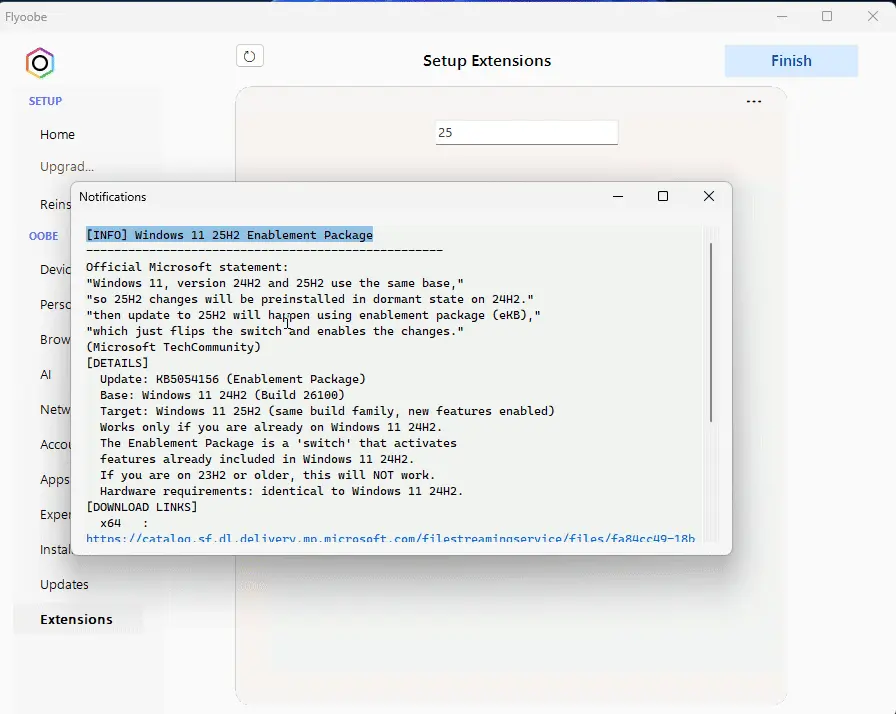Minimize the Notifications dialog
The width and height of the screenshot is (896, 714).
click(618, 196)
